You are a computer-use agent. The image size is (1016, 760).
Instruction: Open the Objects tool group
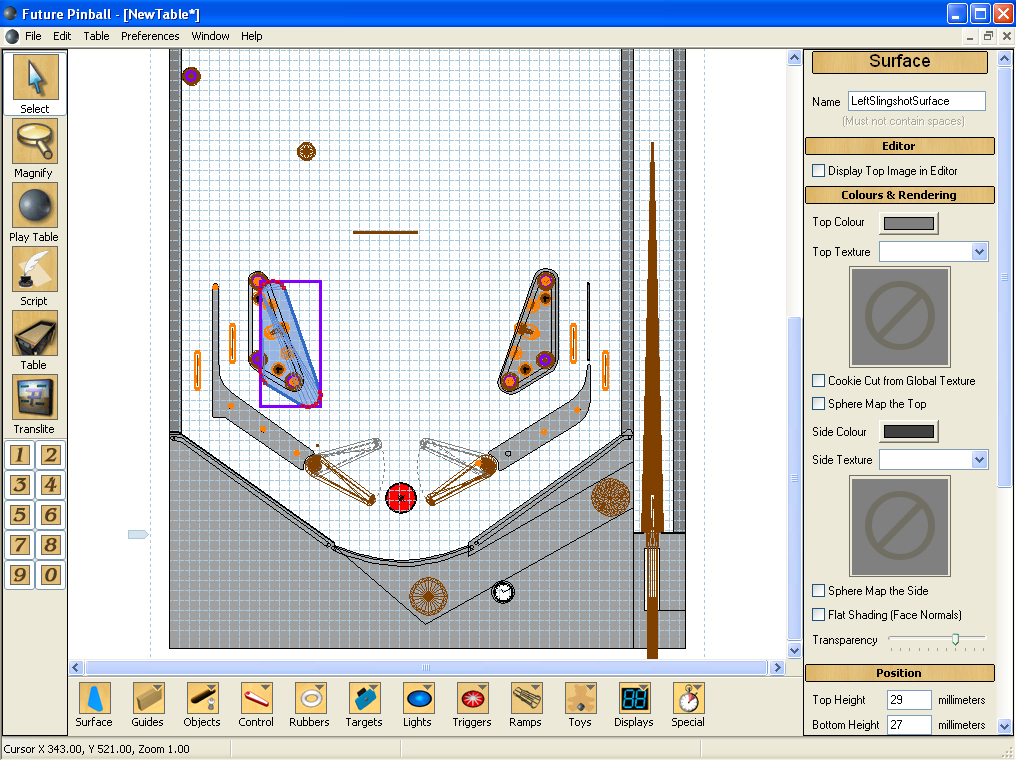(x=202, y=705)
